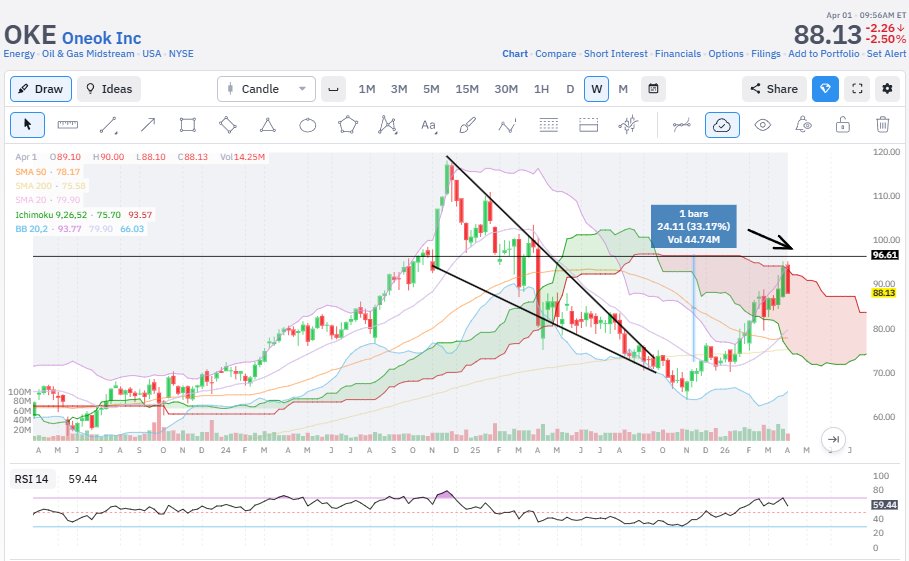
Task: Click the SMA 50 indicator label
Action: [48, 172]
